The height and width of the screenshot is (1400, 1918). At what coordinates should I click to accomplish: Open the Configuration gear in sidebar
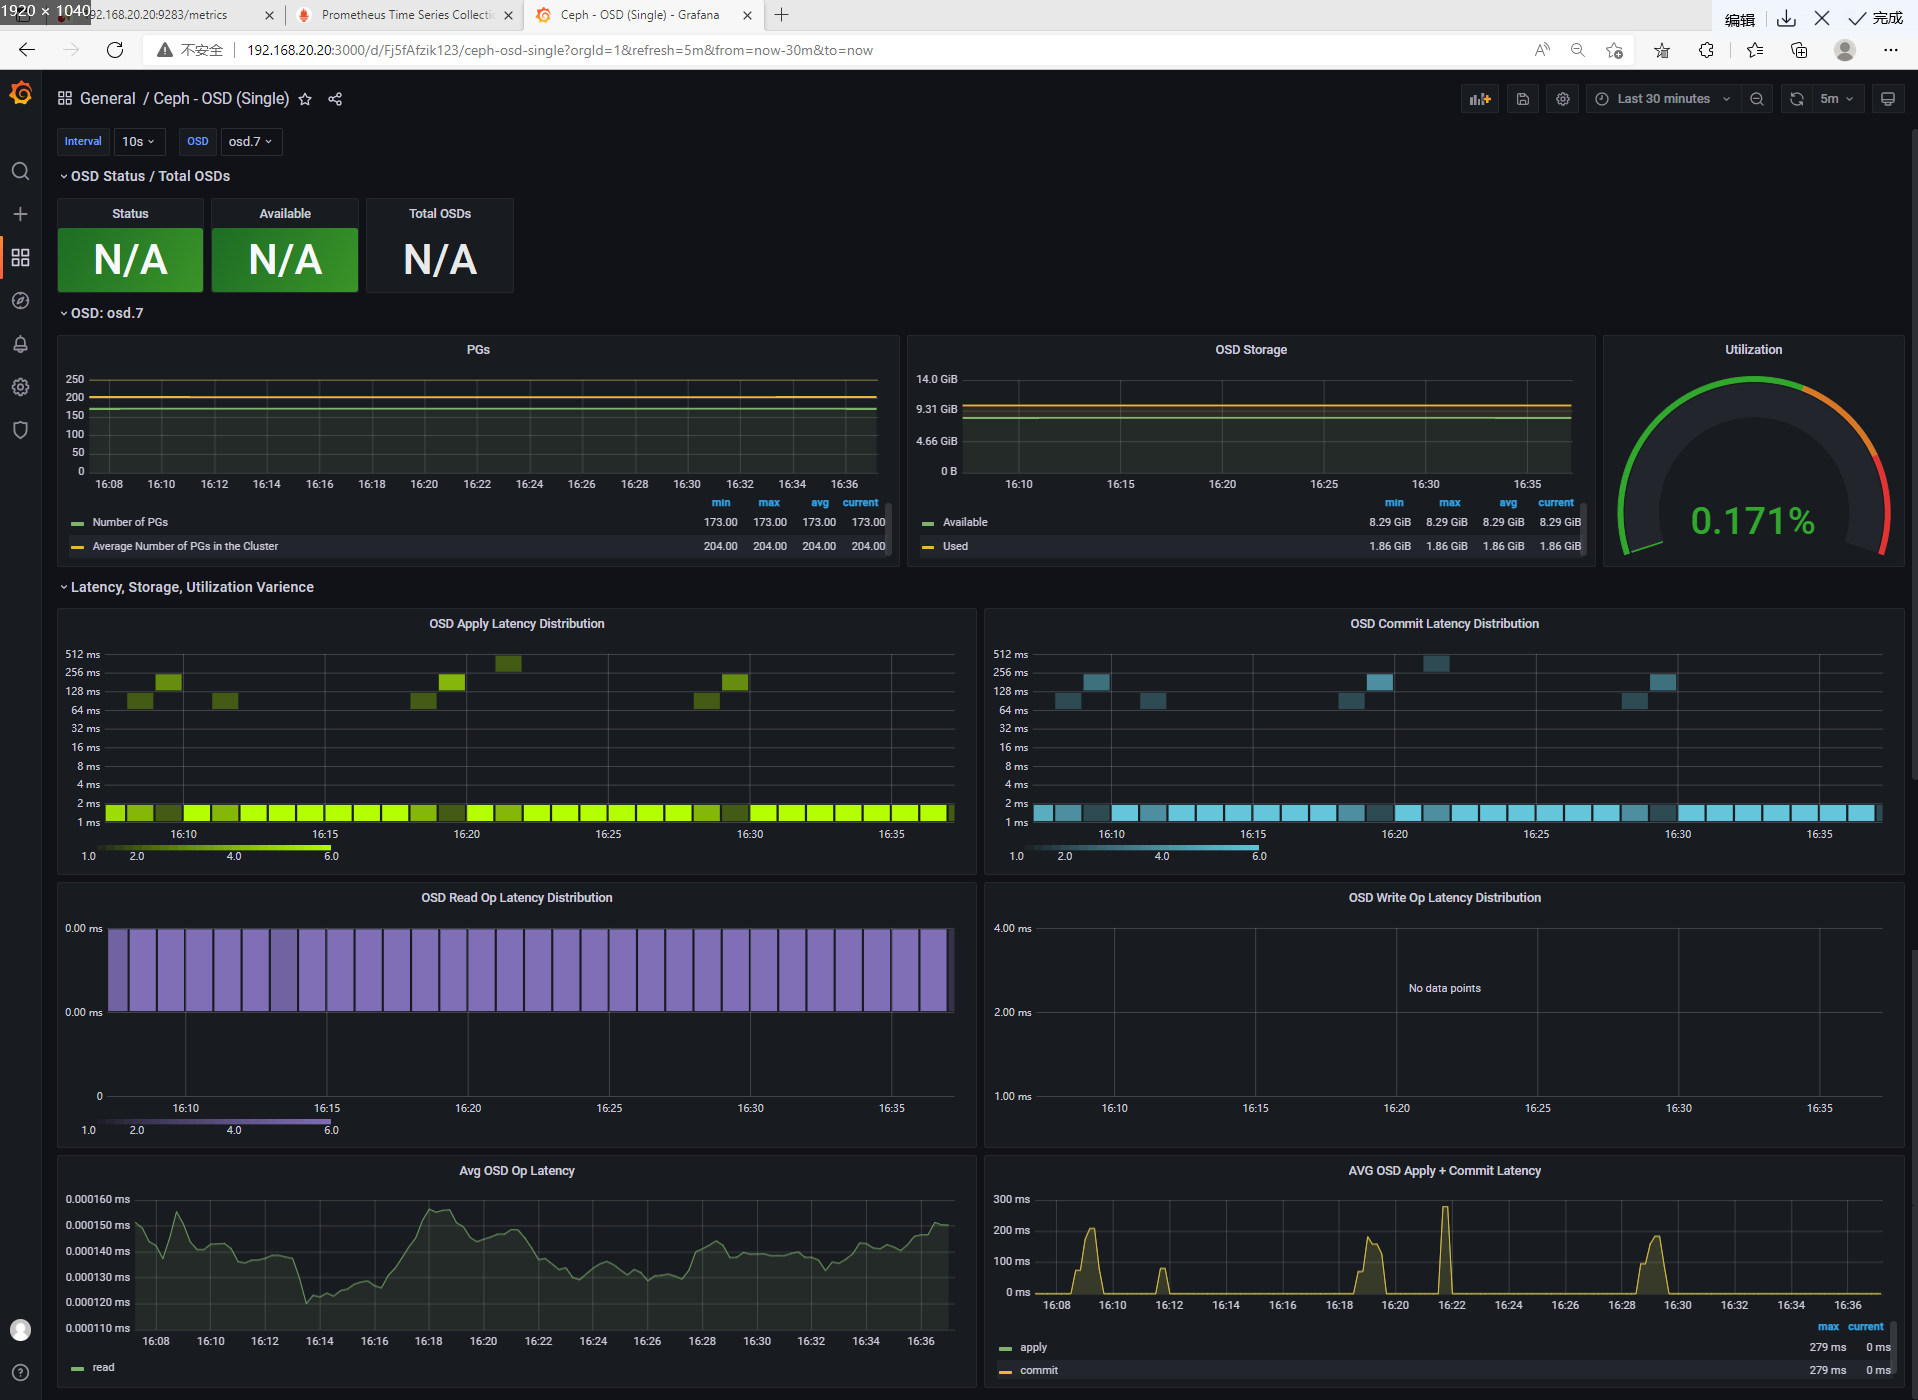coord(20,387)
